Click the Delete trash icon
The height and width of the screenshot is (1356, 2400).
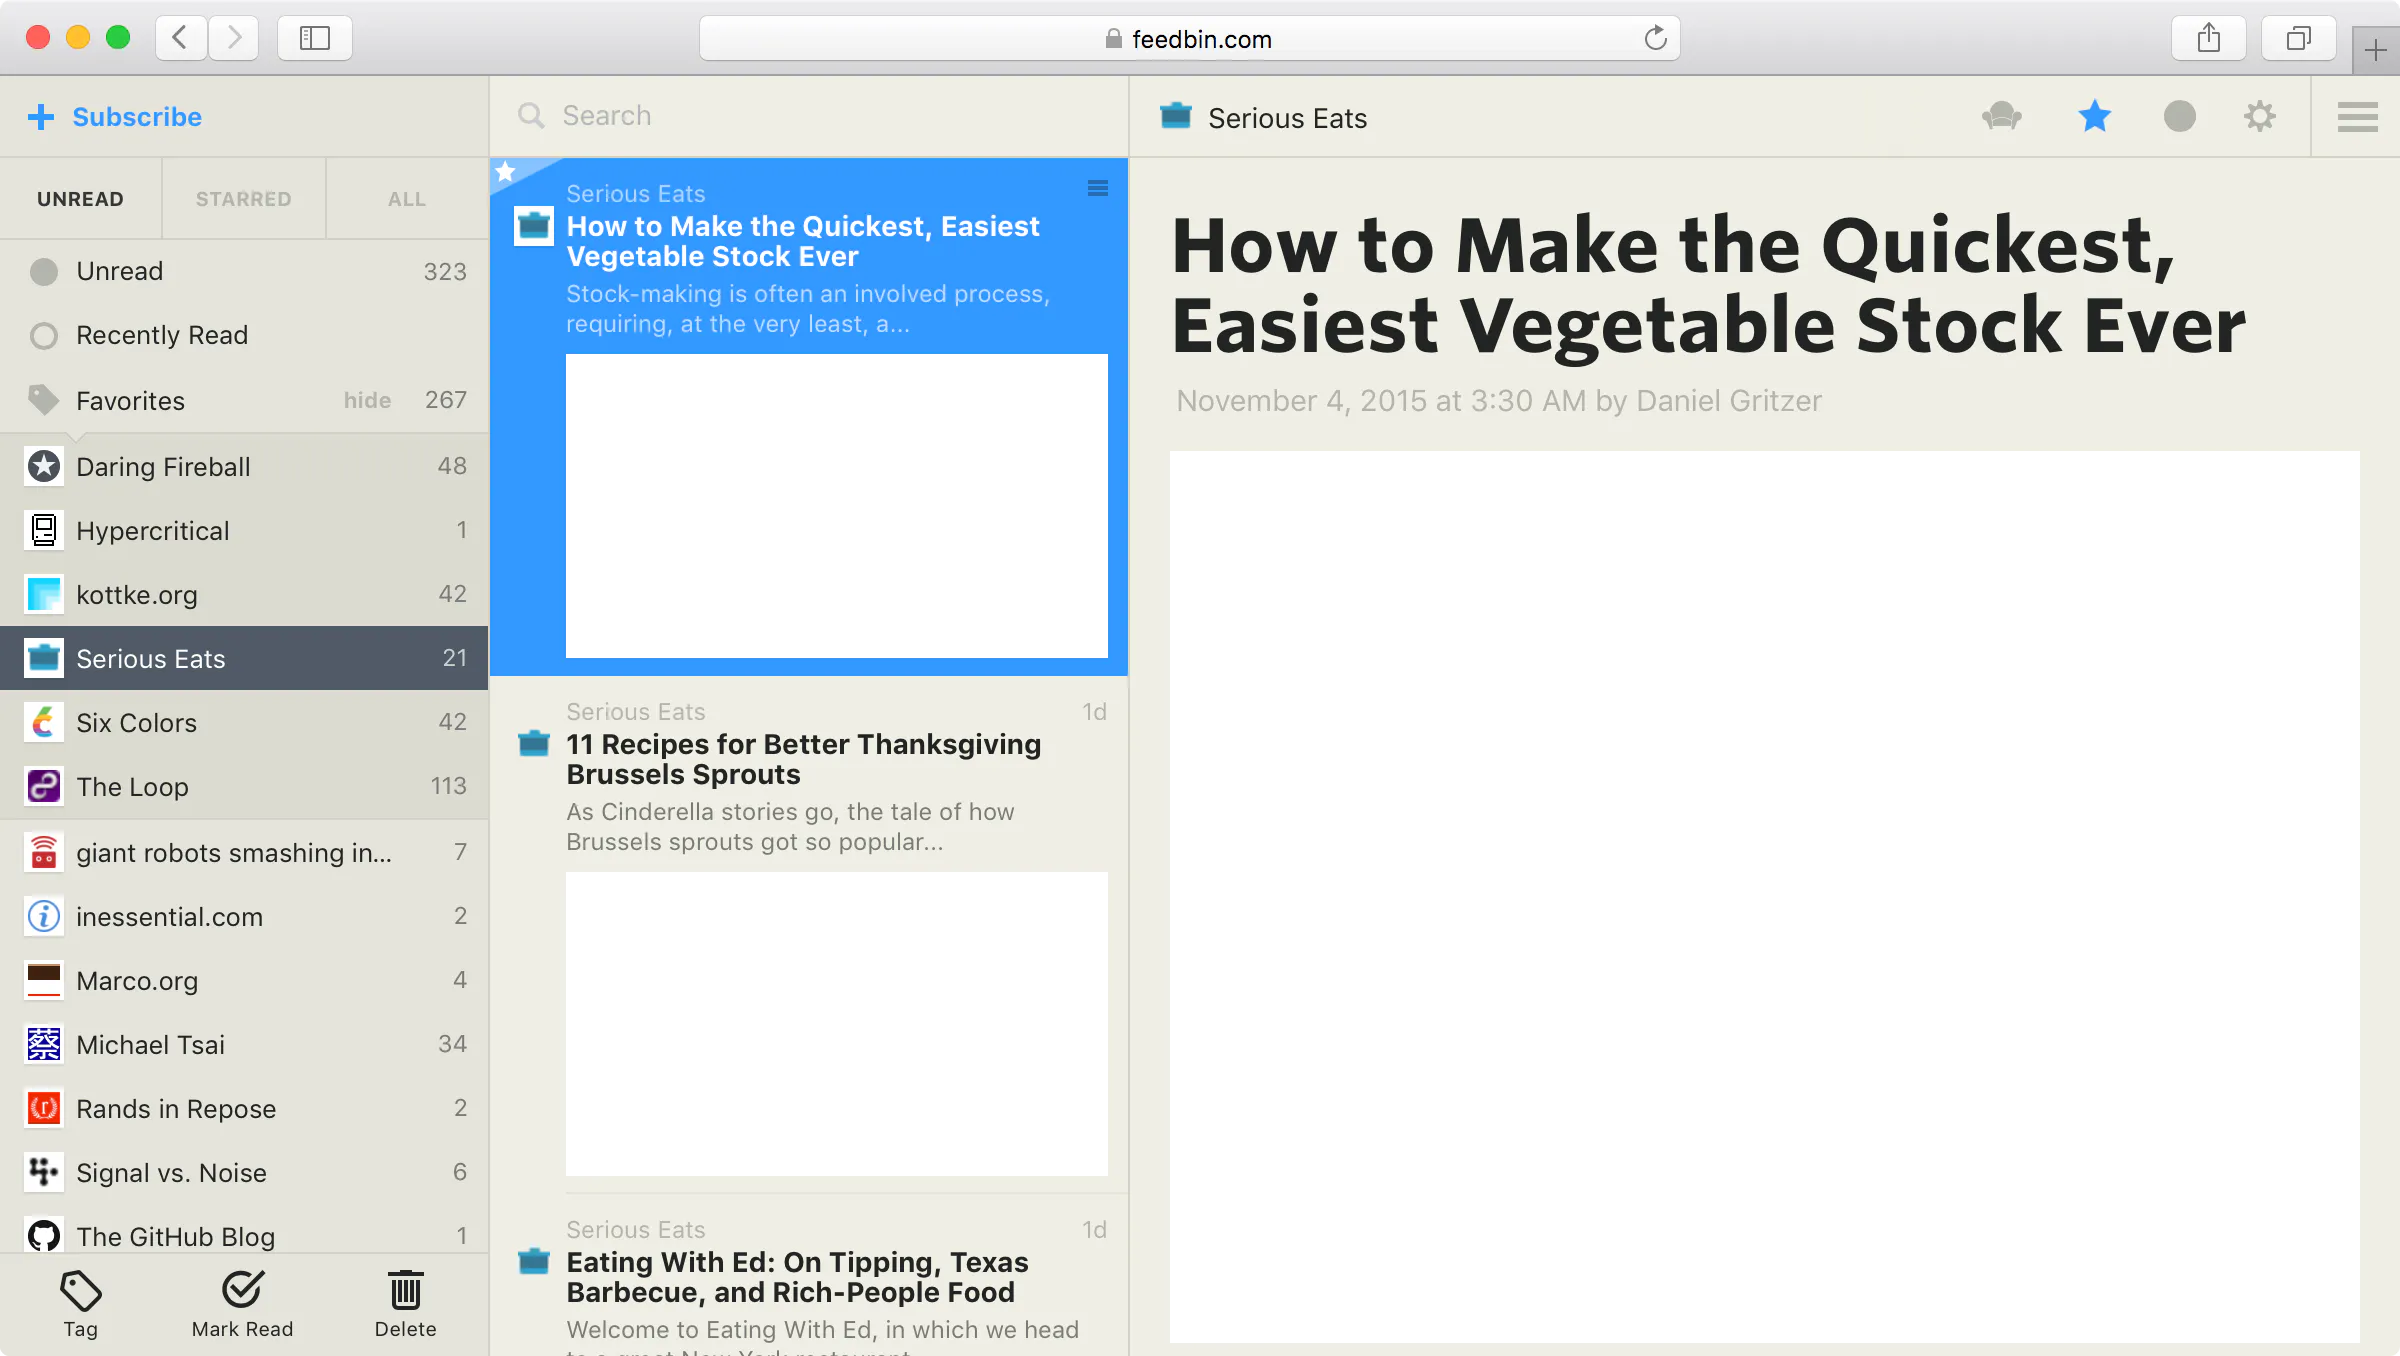pos(405,1290)
